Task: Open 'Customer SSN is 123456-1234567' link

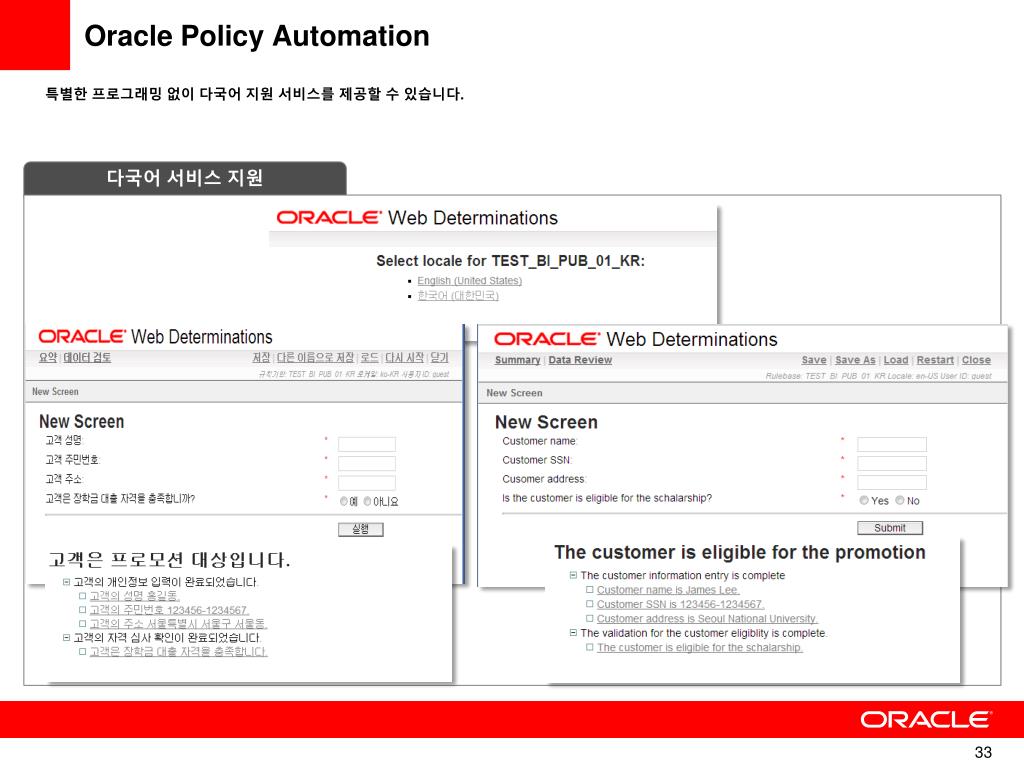Action: tap(680, 604)
